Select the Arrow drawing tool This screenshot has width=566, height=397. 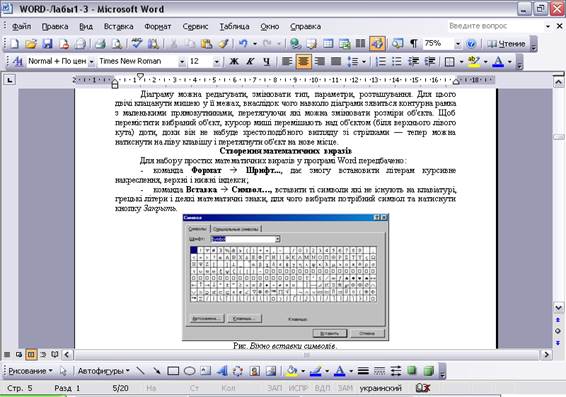click(157, 371)
